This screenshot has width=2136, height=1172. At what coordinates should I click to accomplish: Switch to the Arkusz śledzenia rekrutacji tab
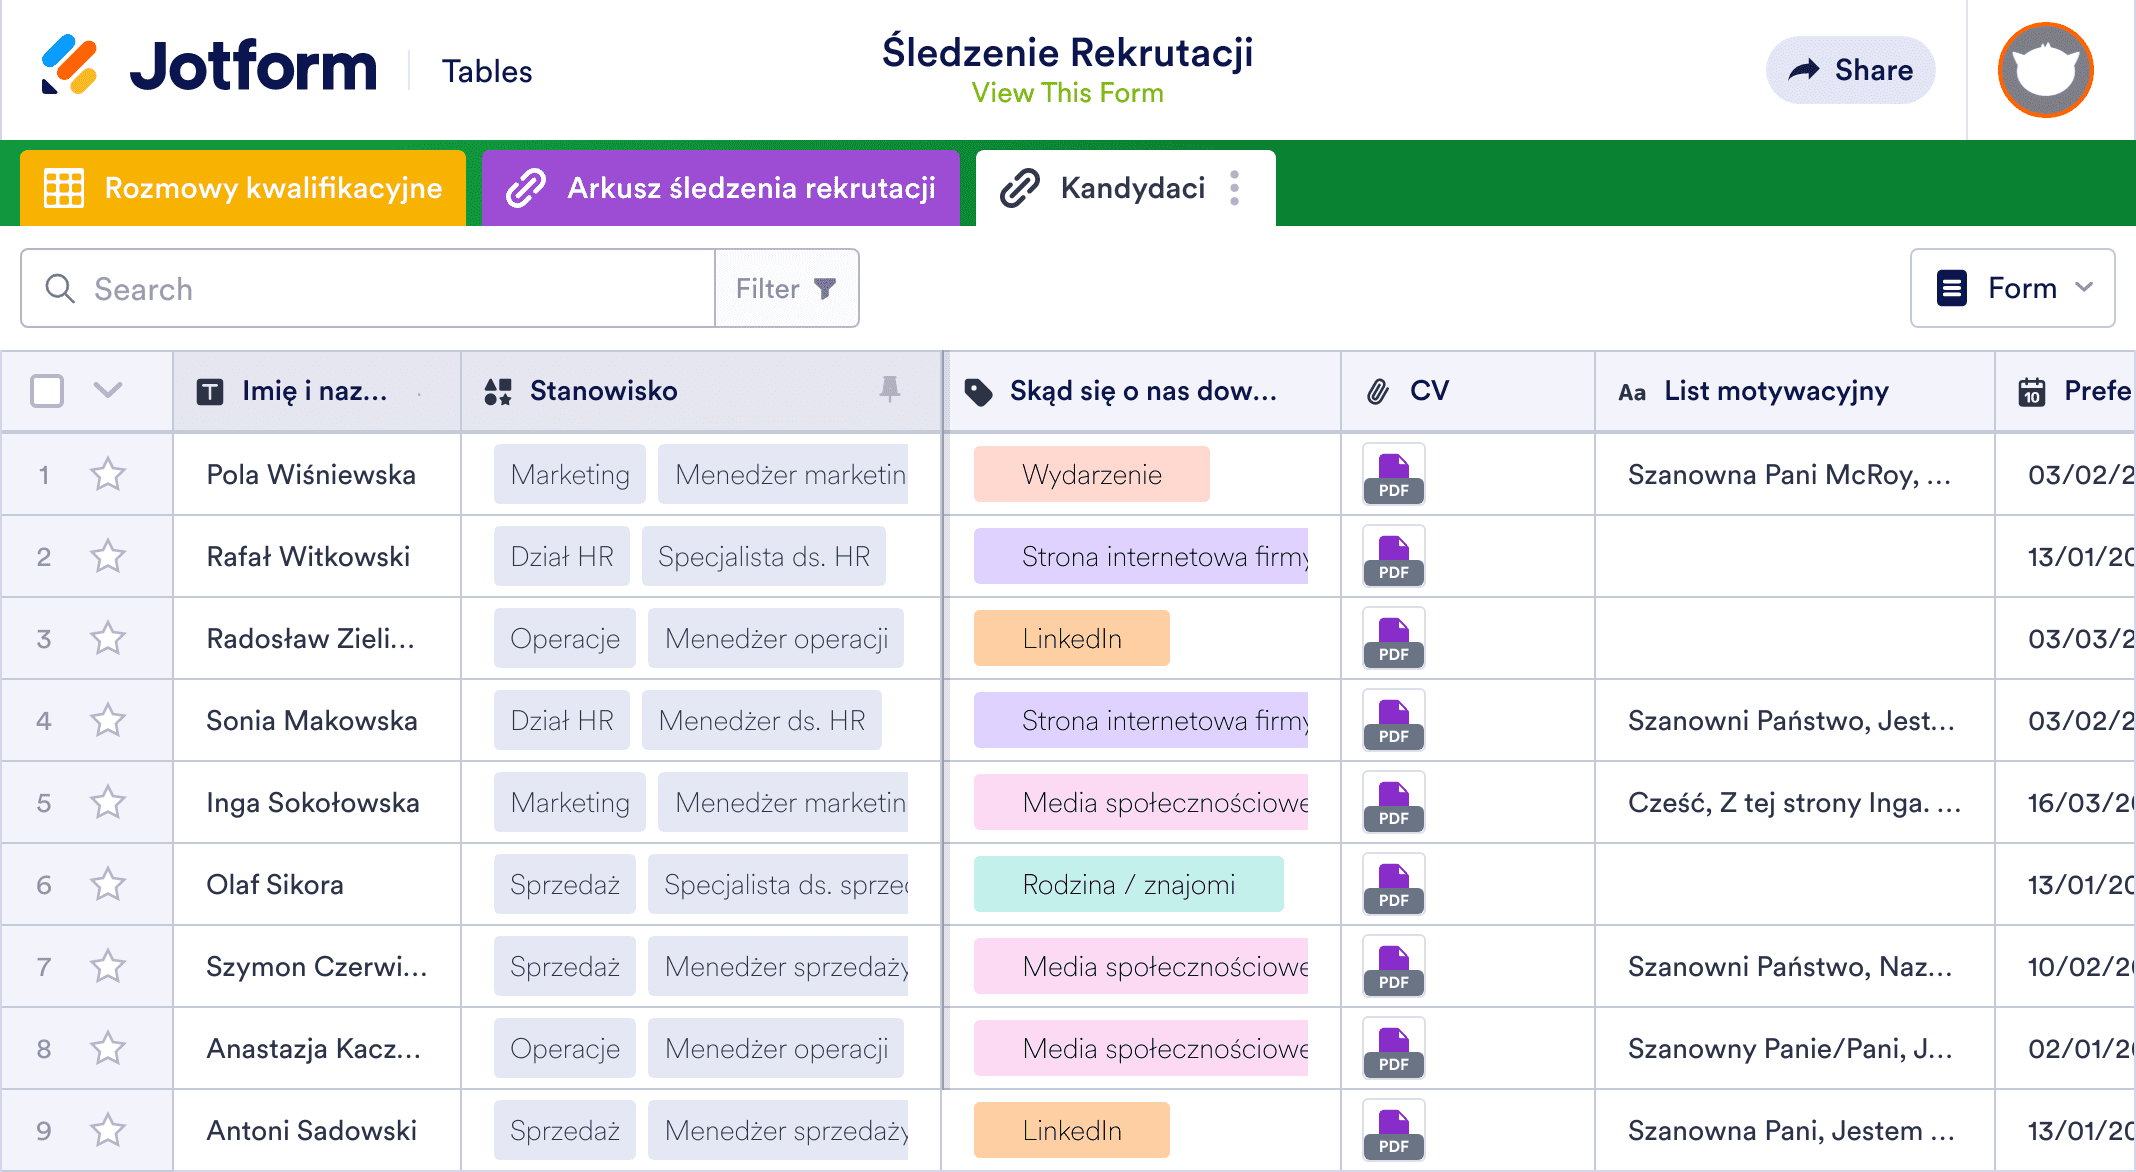[720, 188]
